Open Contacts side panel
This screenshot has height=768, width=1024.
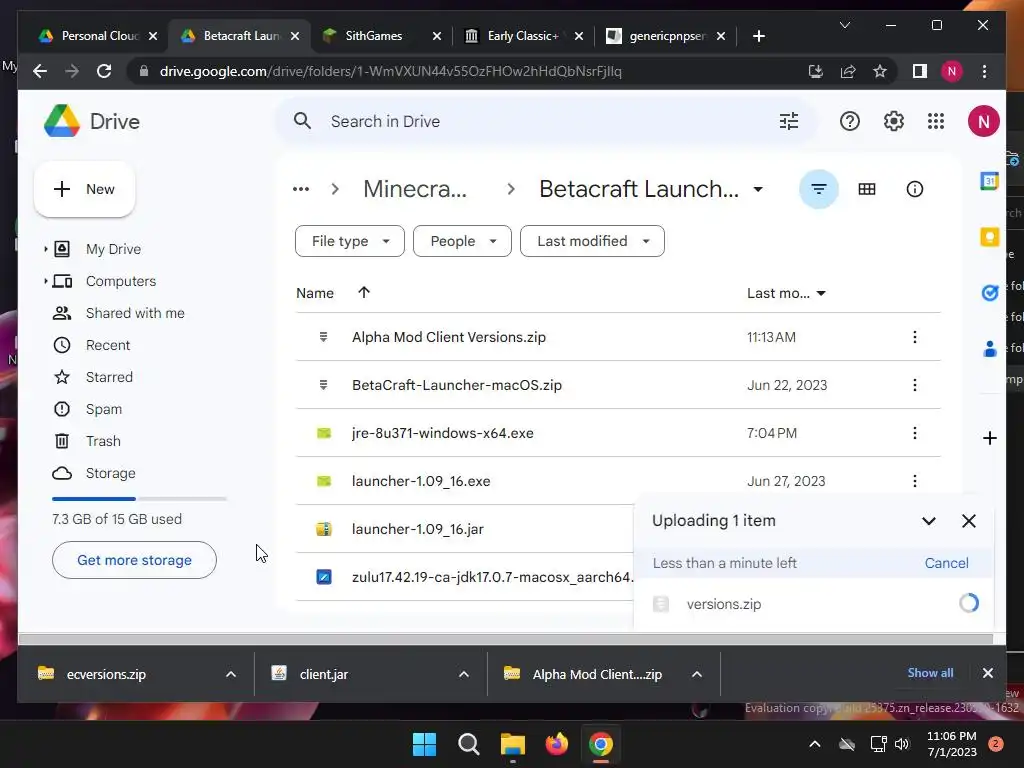[x=989, y=349]
